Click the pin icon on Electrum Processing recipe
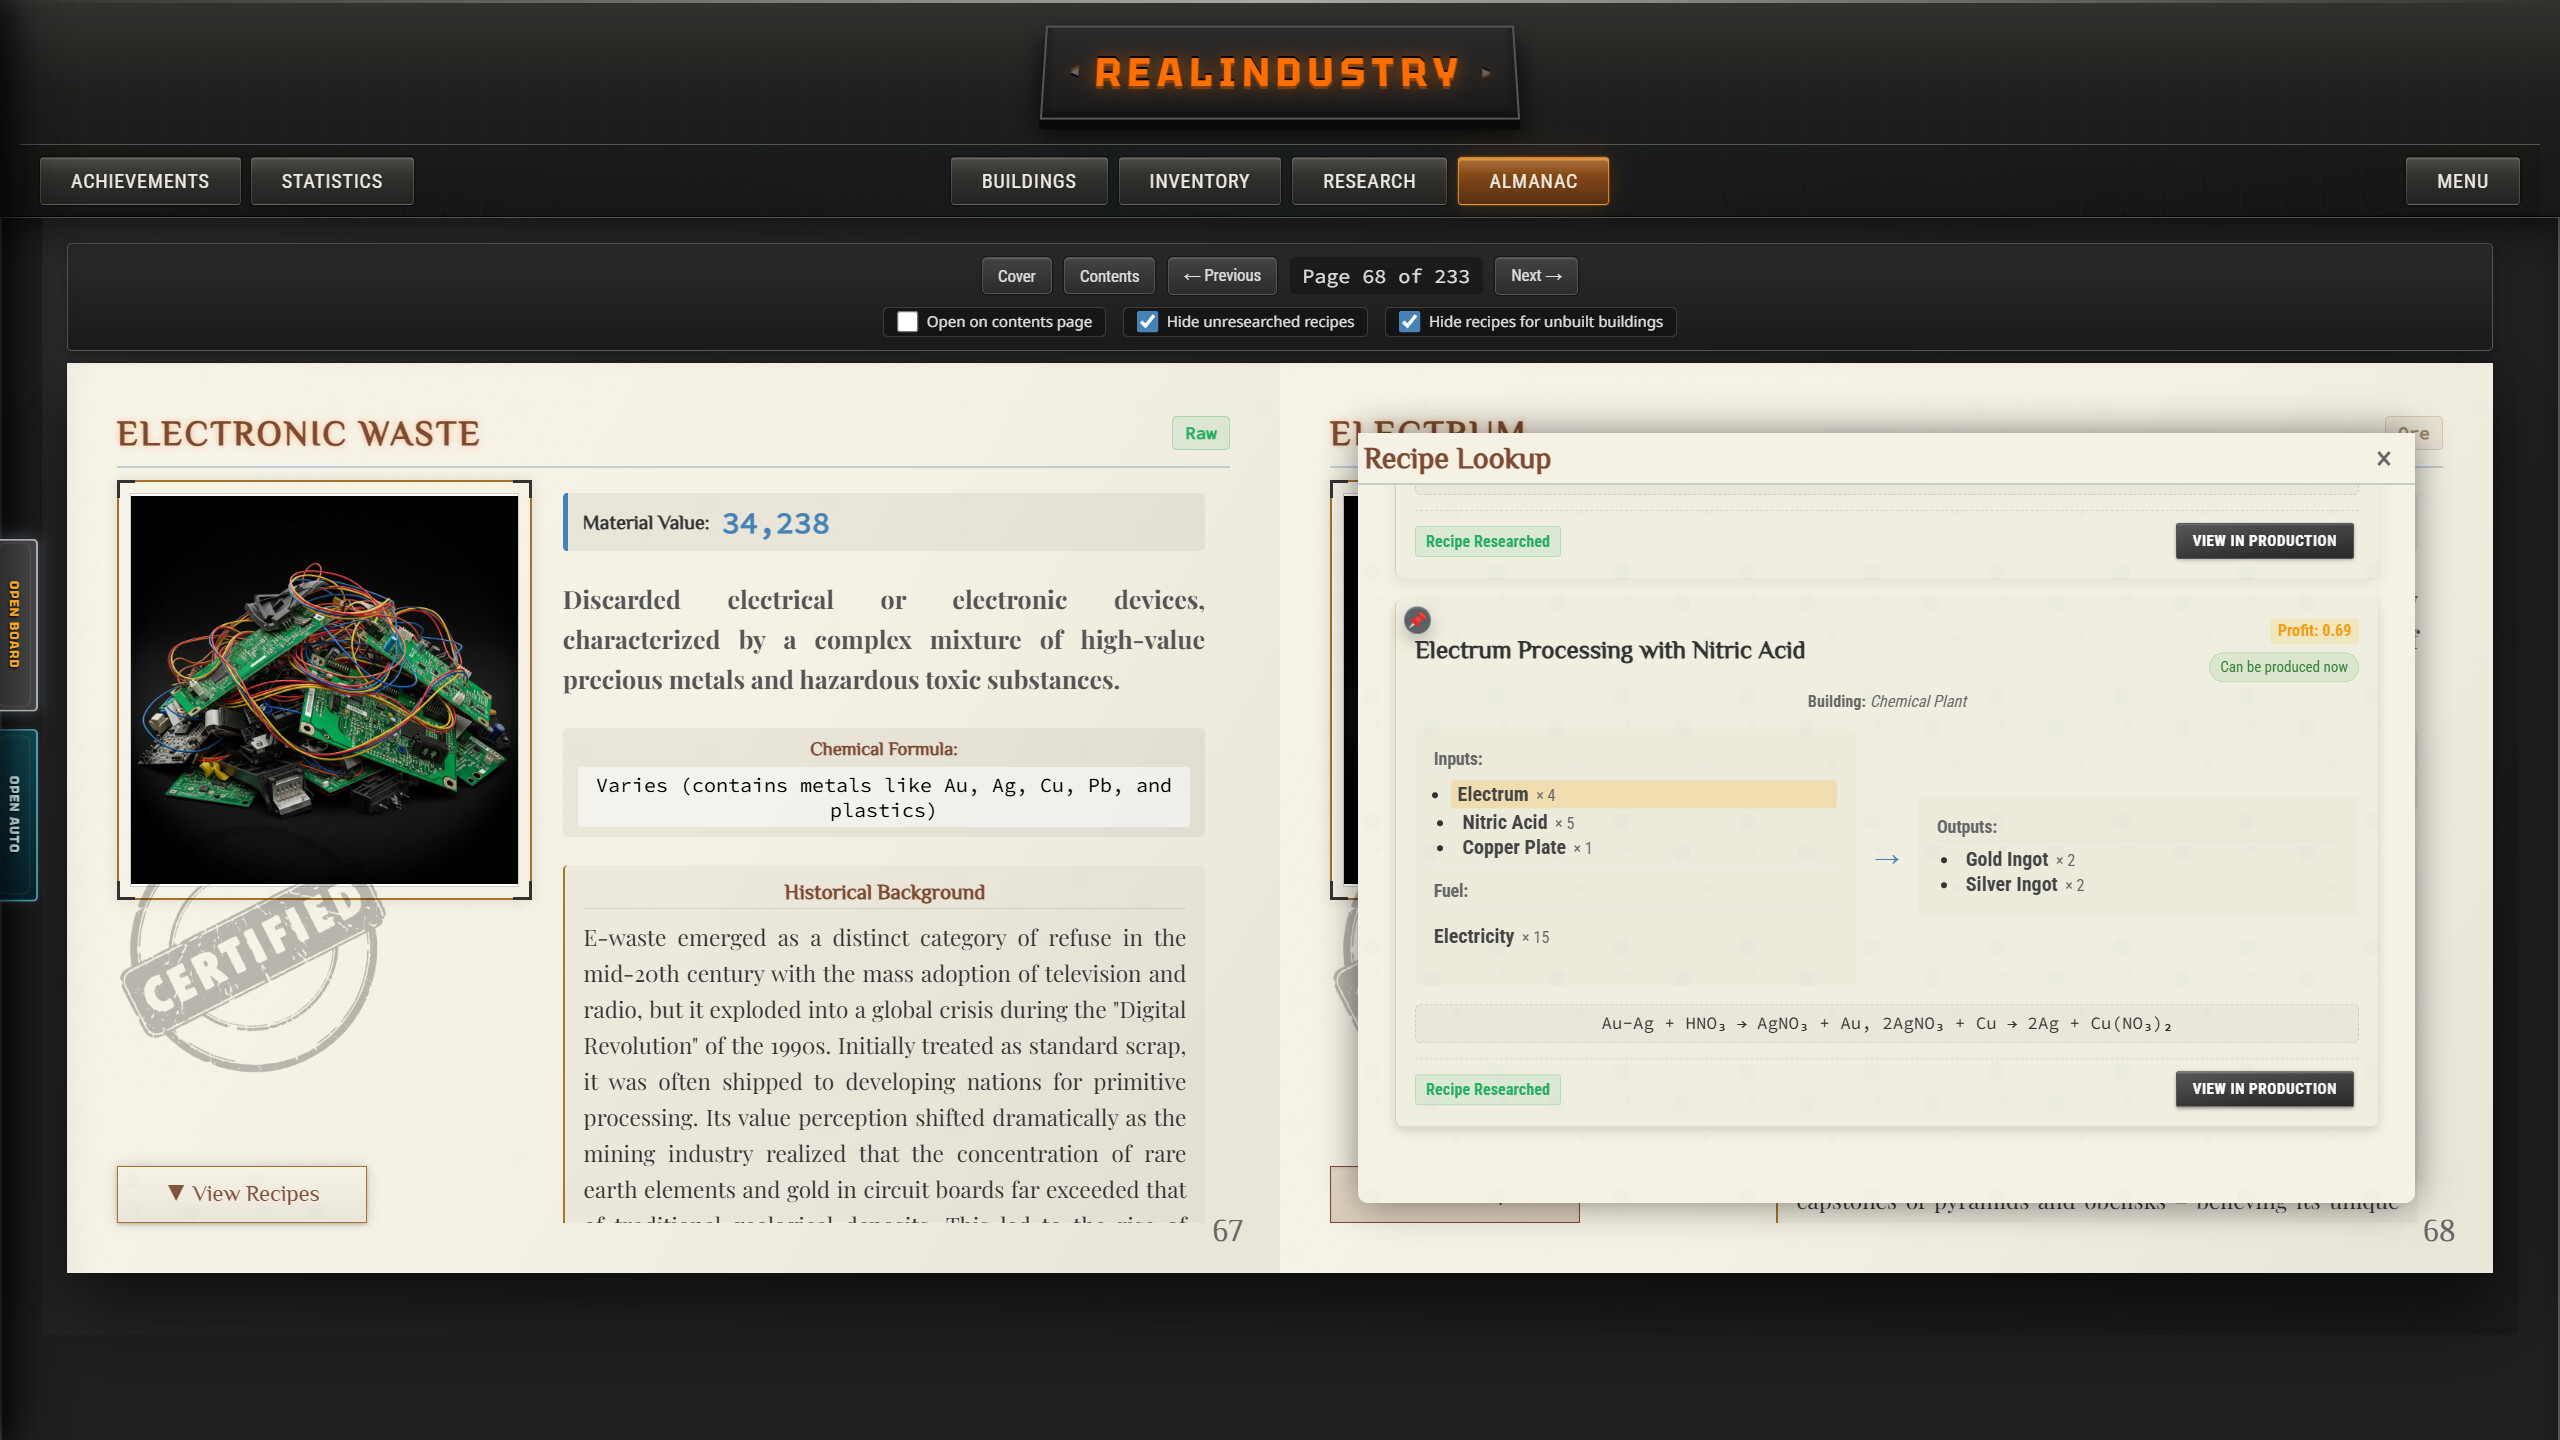This screenshot has height=1440, width=2560. 1417,620
